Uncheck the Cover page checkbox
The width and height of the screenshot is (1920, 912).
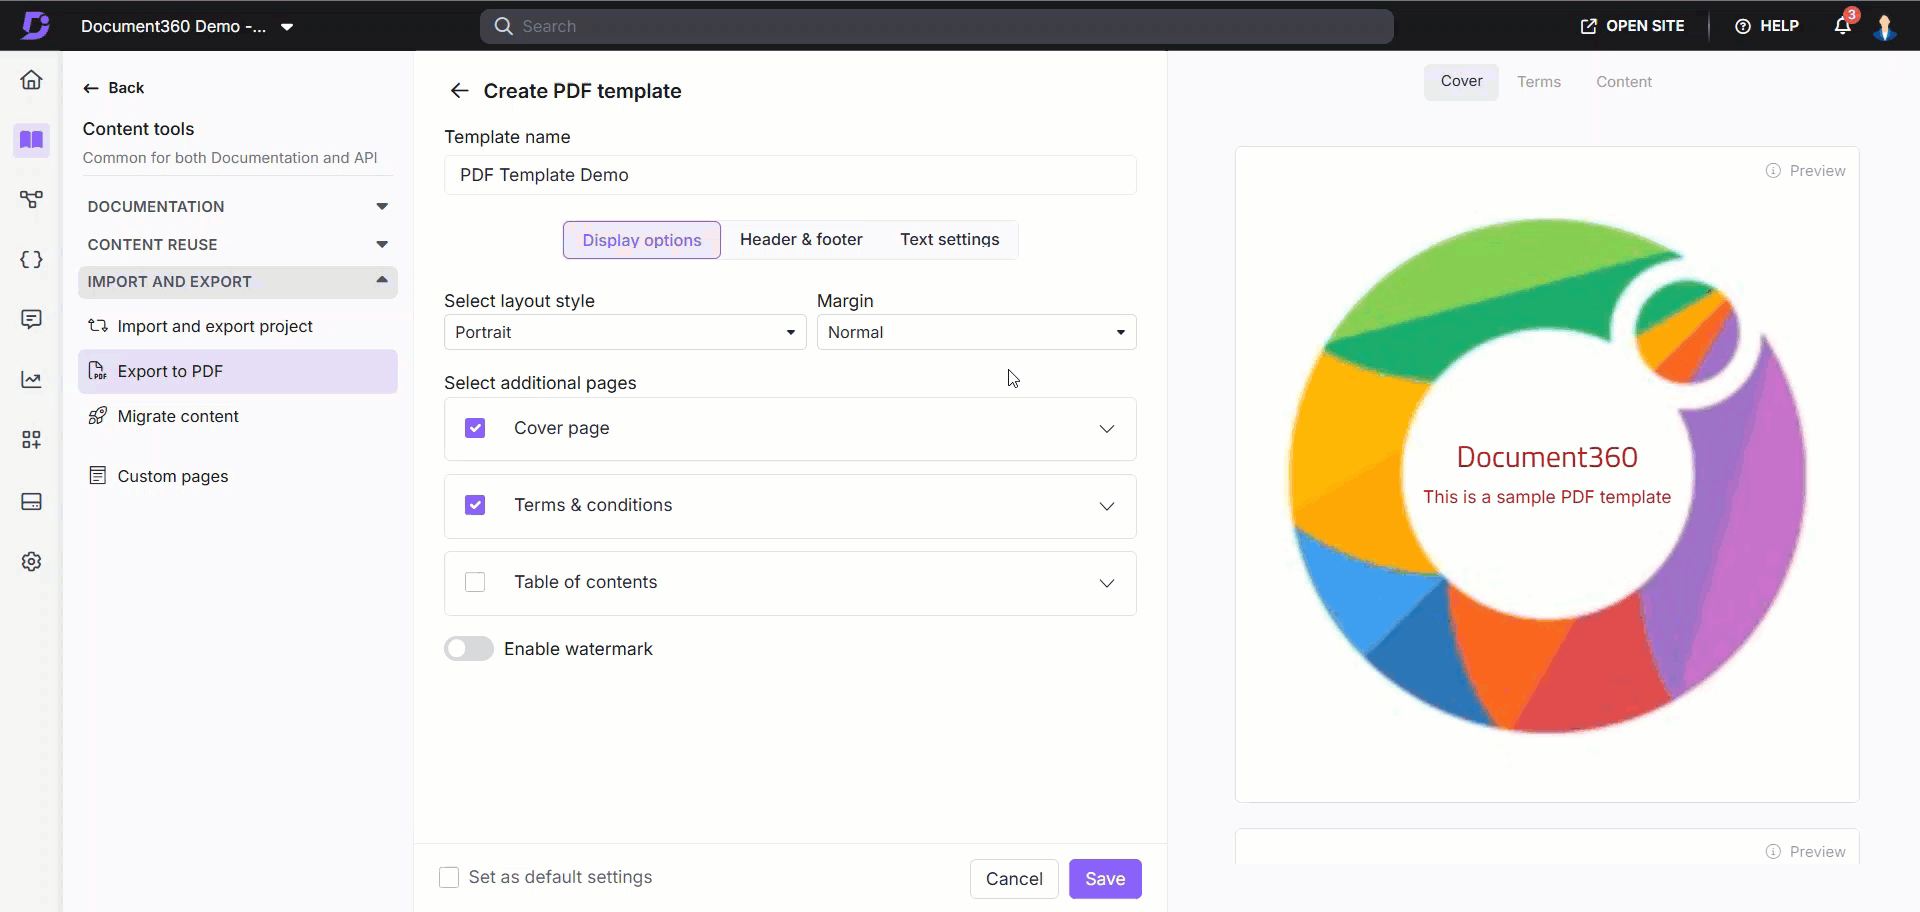click(x=475, y=428)
